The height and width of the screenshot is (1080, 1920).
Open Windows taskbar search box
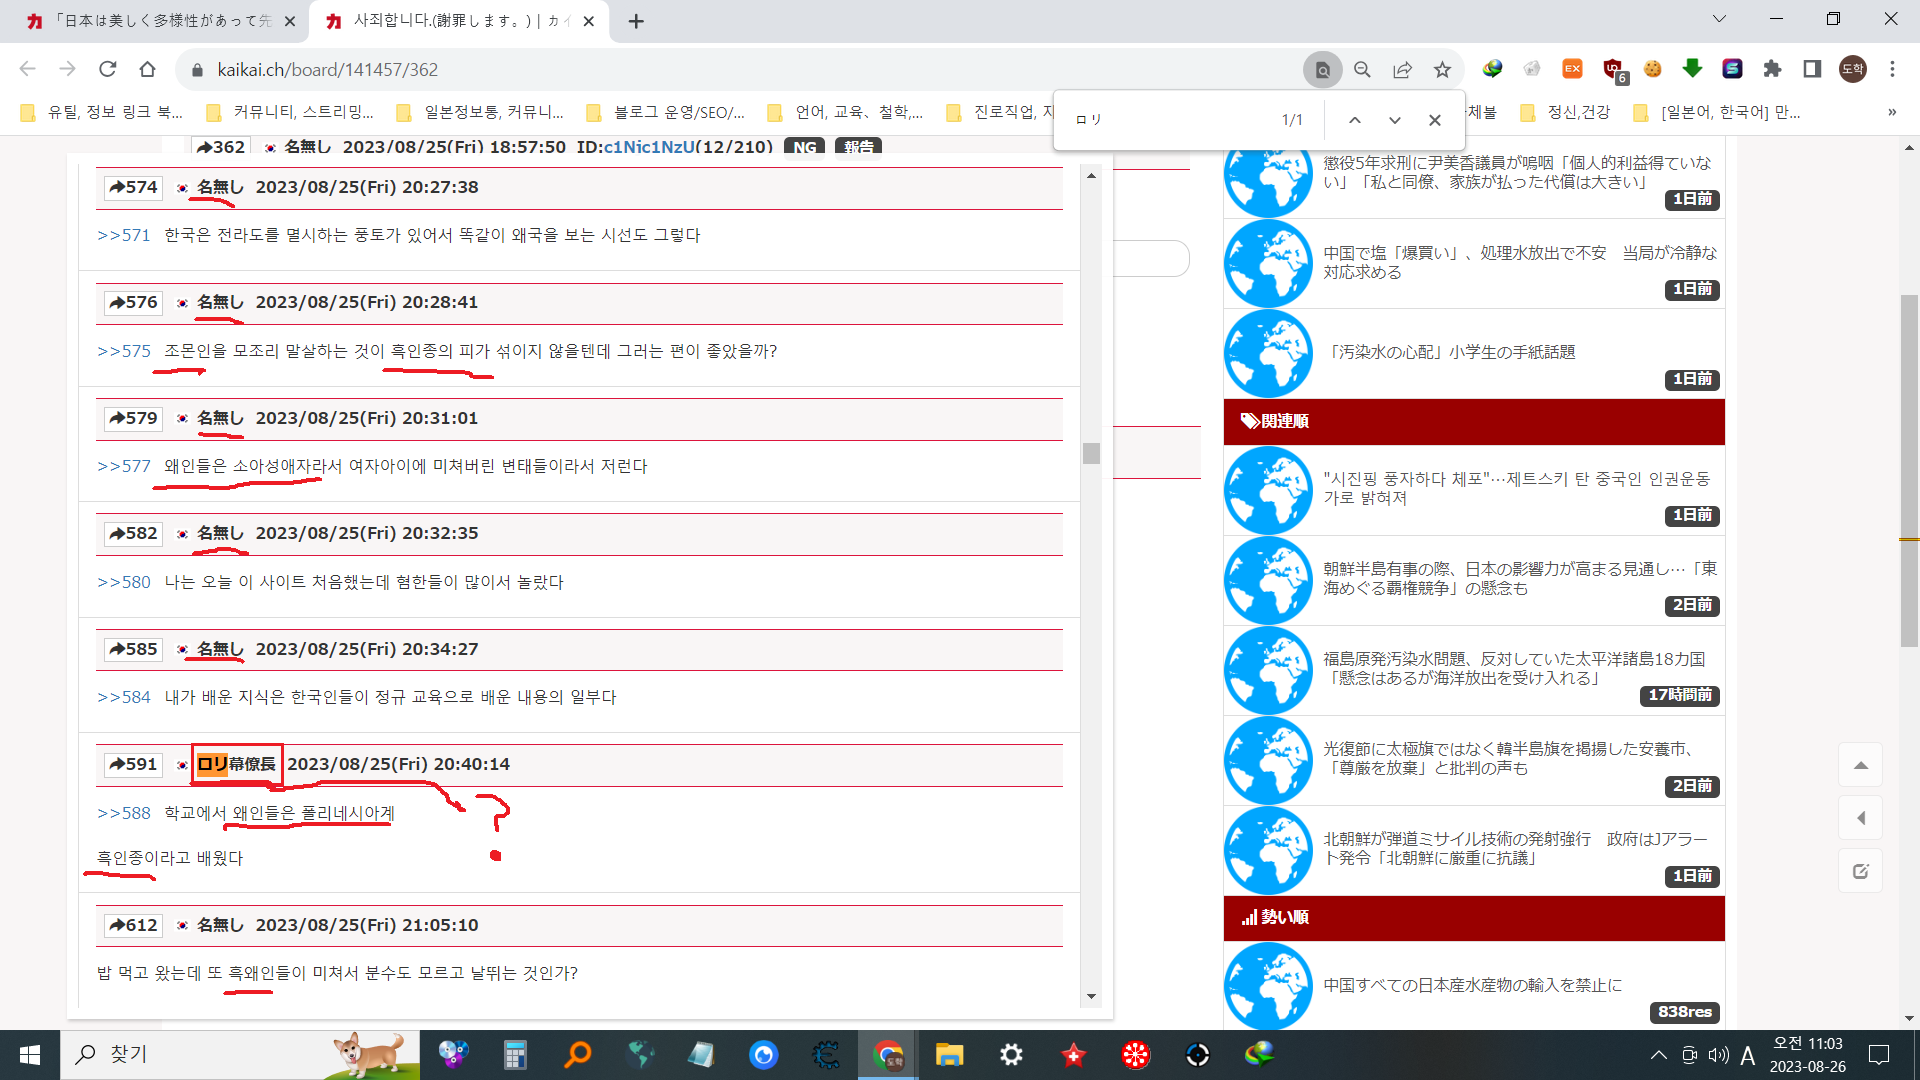click(200, 1054)
